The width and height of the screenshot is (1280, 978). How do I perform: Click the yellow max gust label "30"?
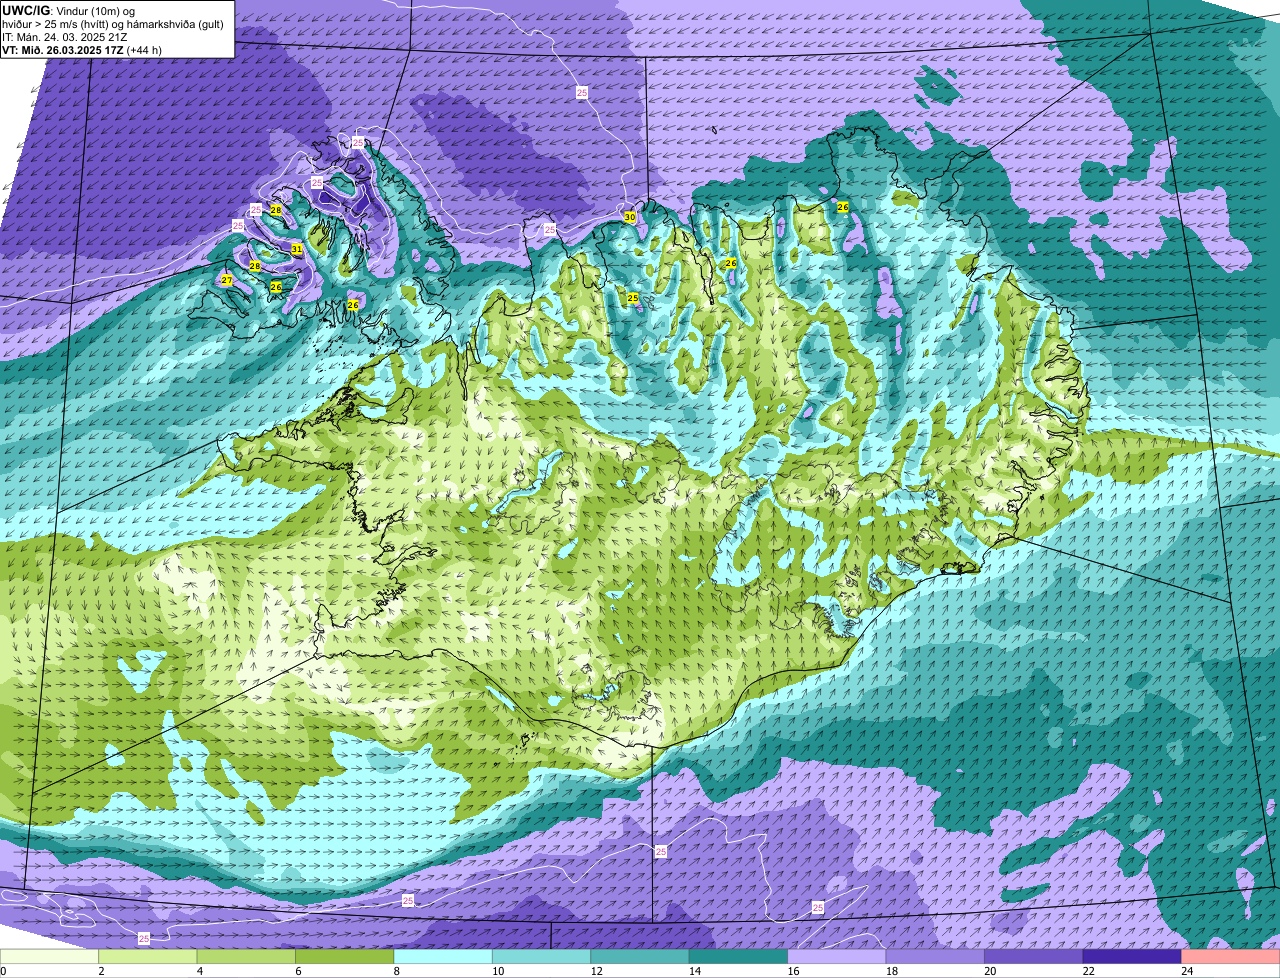[x=629, y=216]
